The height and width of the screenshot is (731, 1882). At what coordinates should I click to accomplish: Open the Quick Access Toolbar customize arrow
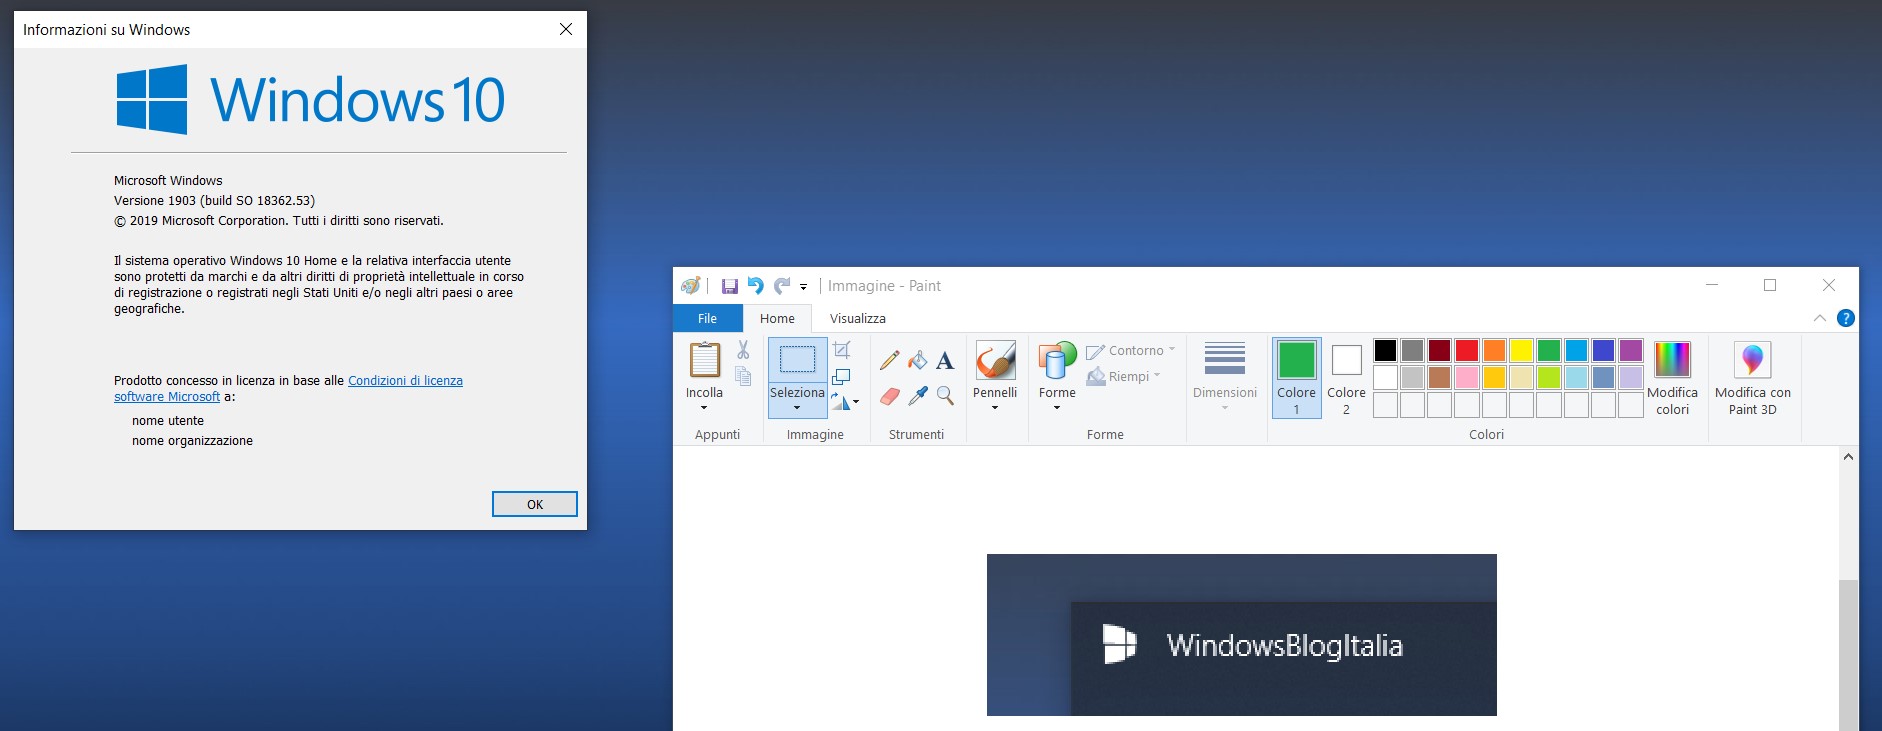[803, 287]
